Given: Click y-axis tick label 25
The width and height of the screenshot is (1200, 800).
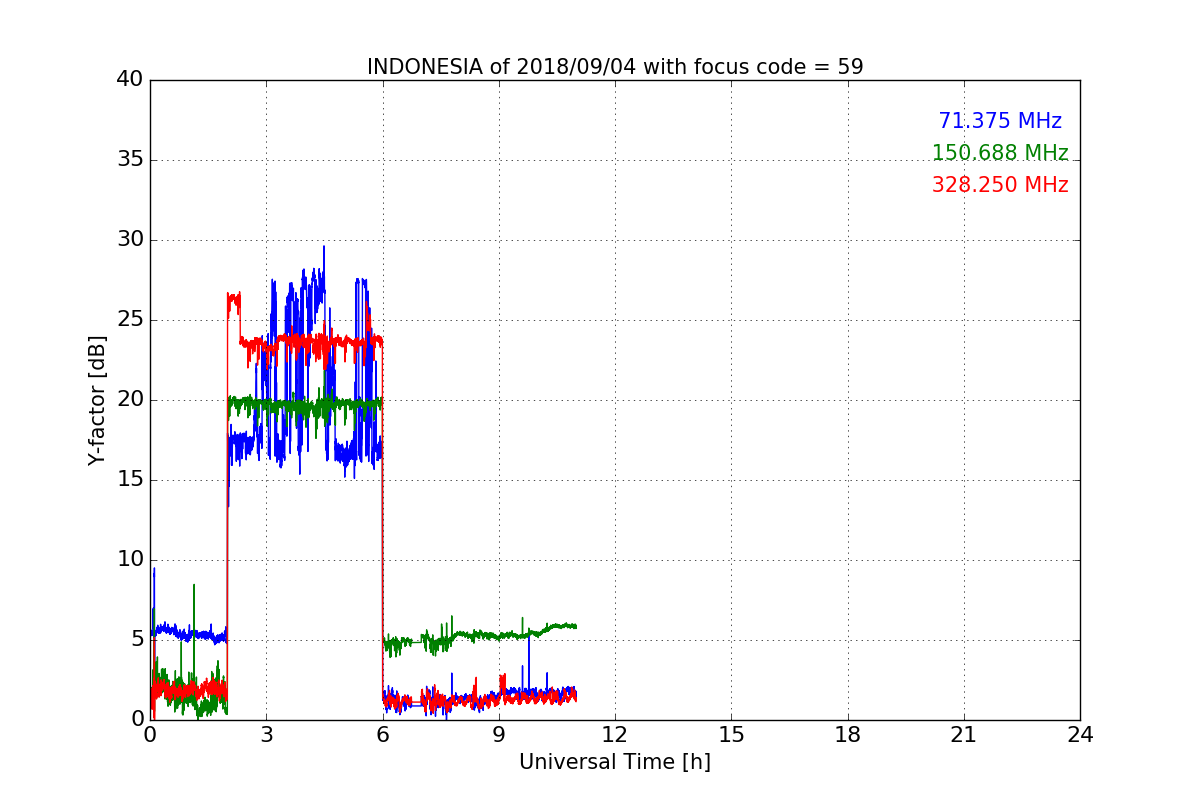Looking at the screenshot, I should [x=130, y=320].
